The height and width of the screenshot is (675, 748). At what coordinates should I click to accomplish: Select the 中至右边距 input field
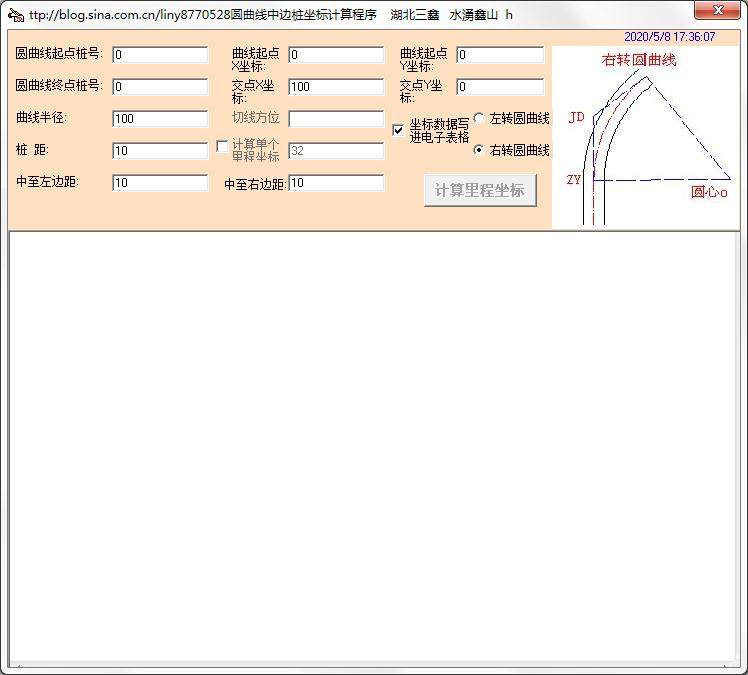(336, 183)
